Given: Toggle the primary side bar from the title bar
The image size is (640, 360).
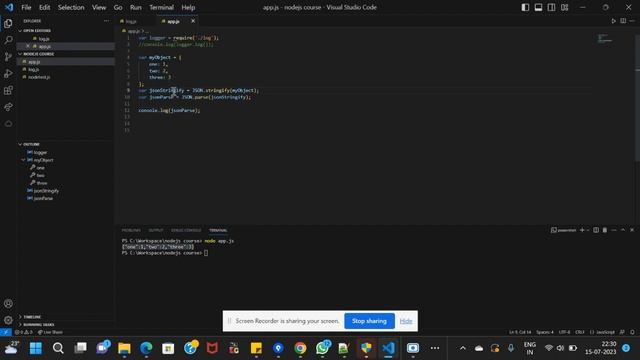Looking at the screenshot, I should coord(525,7).
